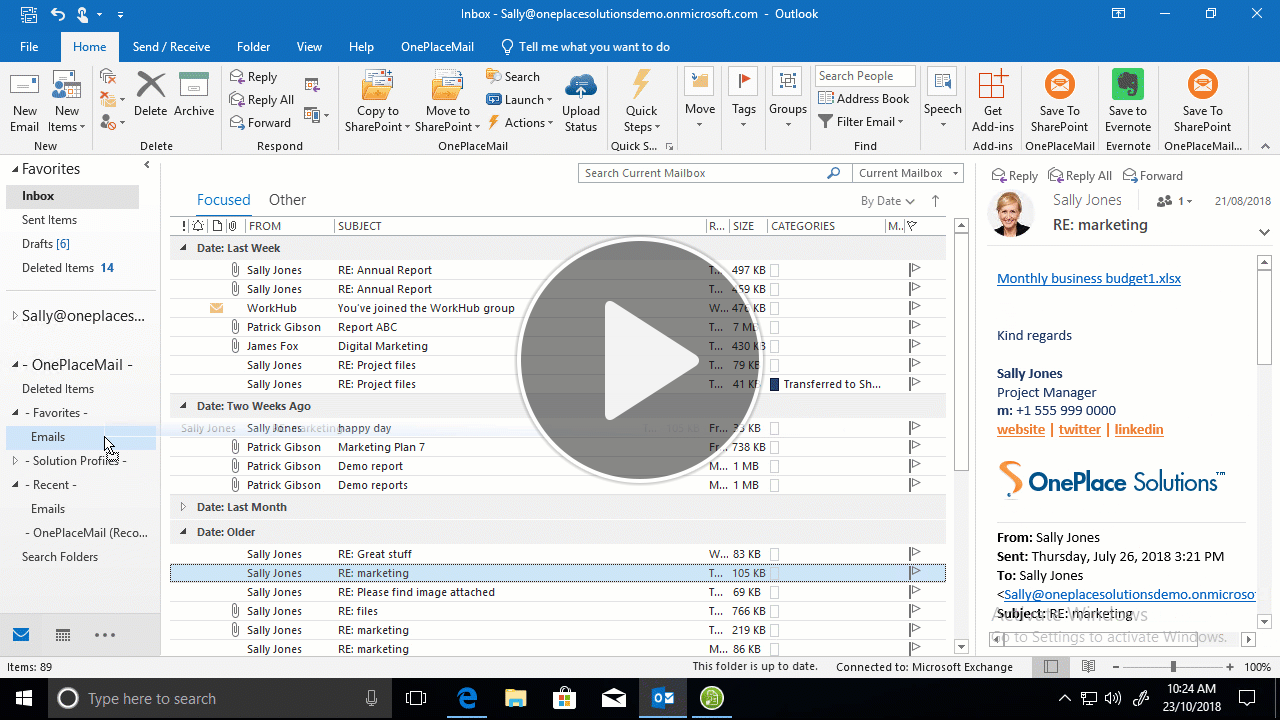Open Save to Evernote

(1127, 100)
